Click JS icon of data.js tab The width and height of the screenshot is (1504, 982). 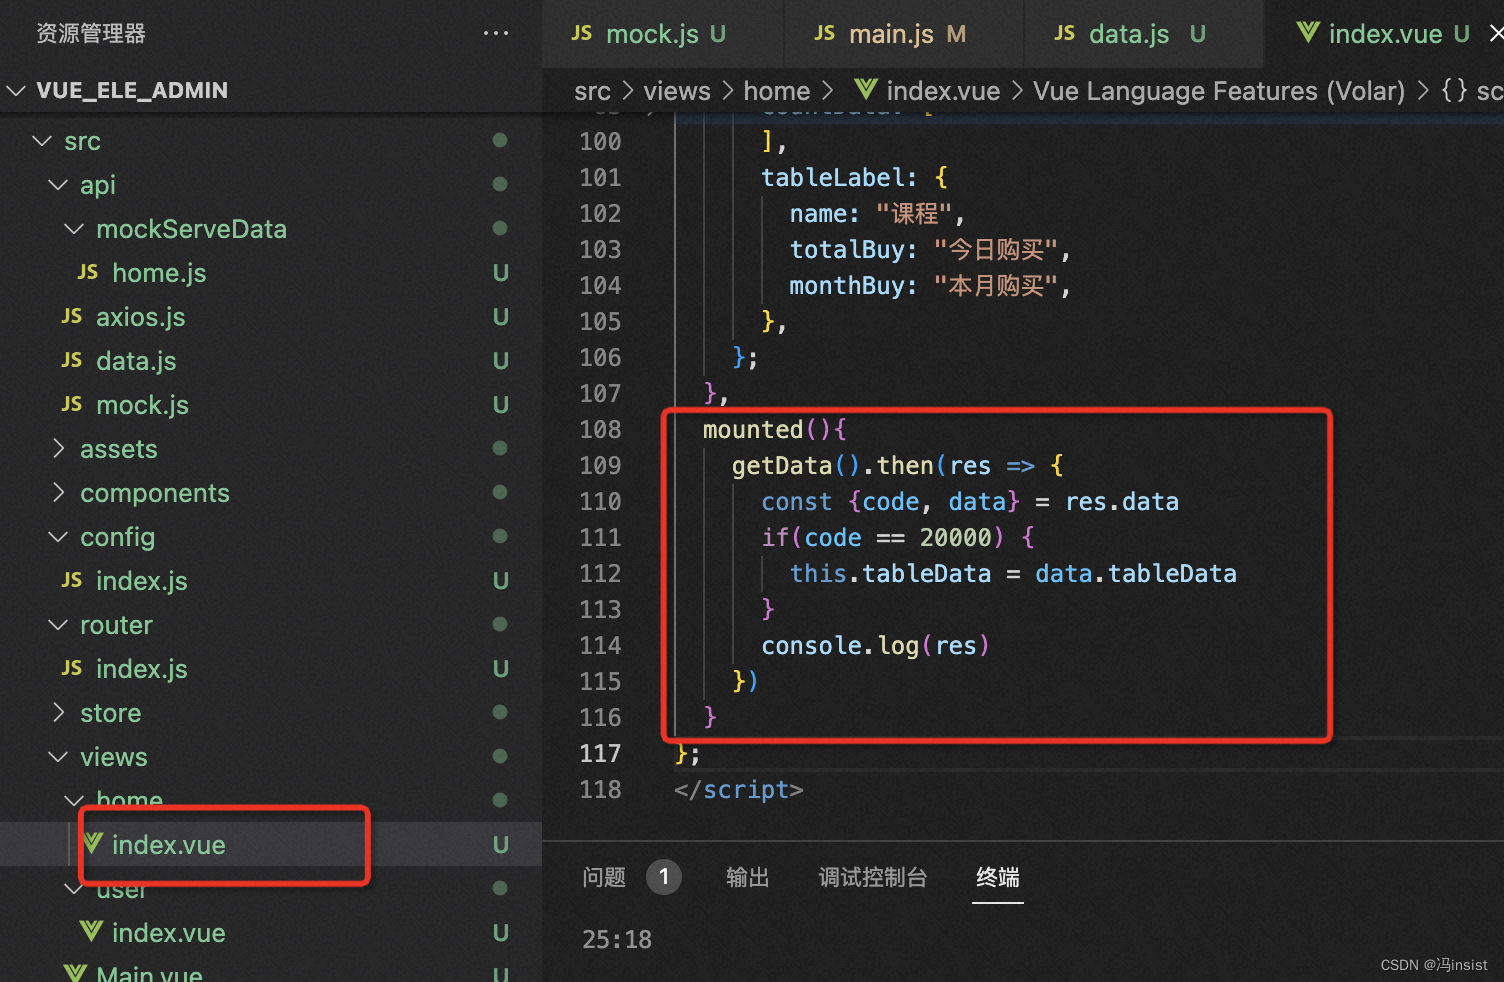1065,33
